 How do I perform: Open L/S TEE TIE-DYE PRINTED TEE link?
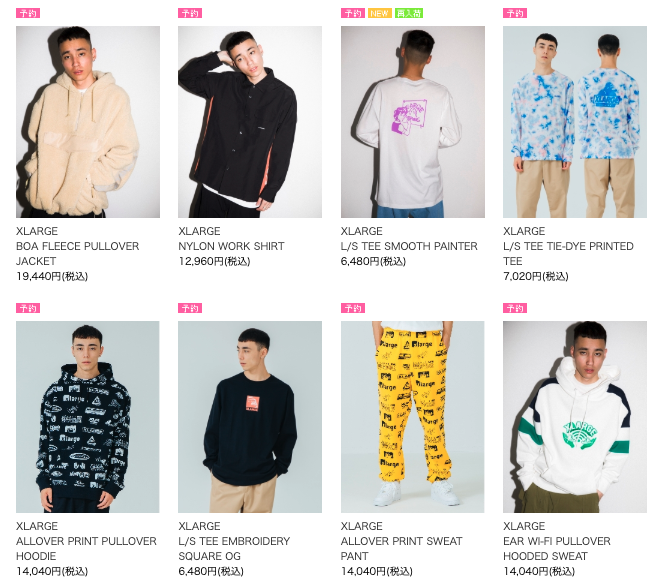(568, 253)
